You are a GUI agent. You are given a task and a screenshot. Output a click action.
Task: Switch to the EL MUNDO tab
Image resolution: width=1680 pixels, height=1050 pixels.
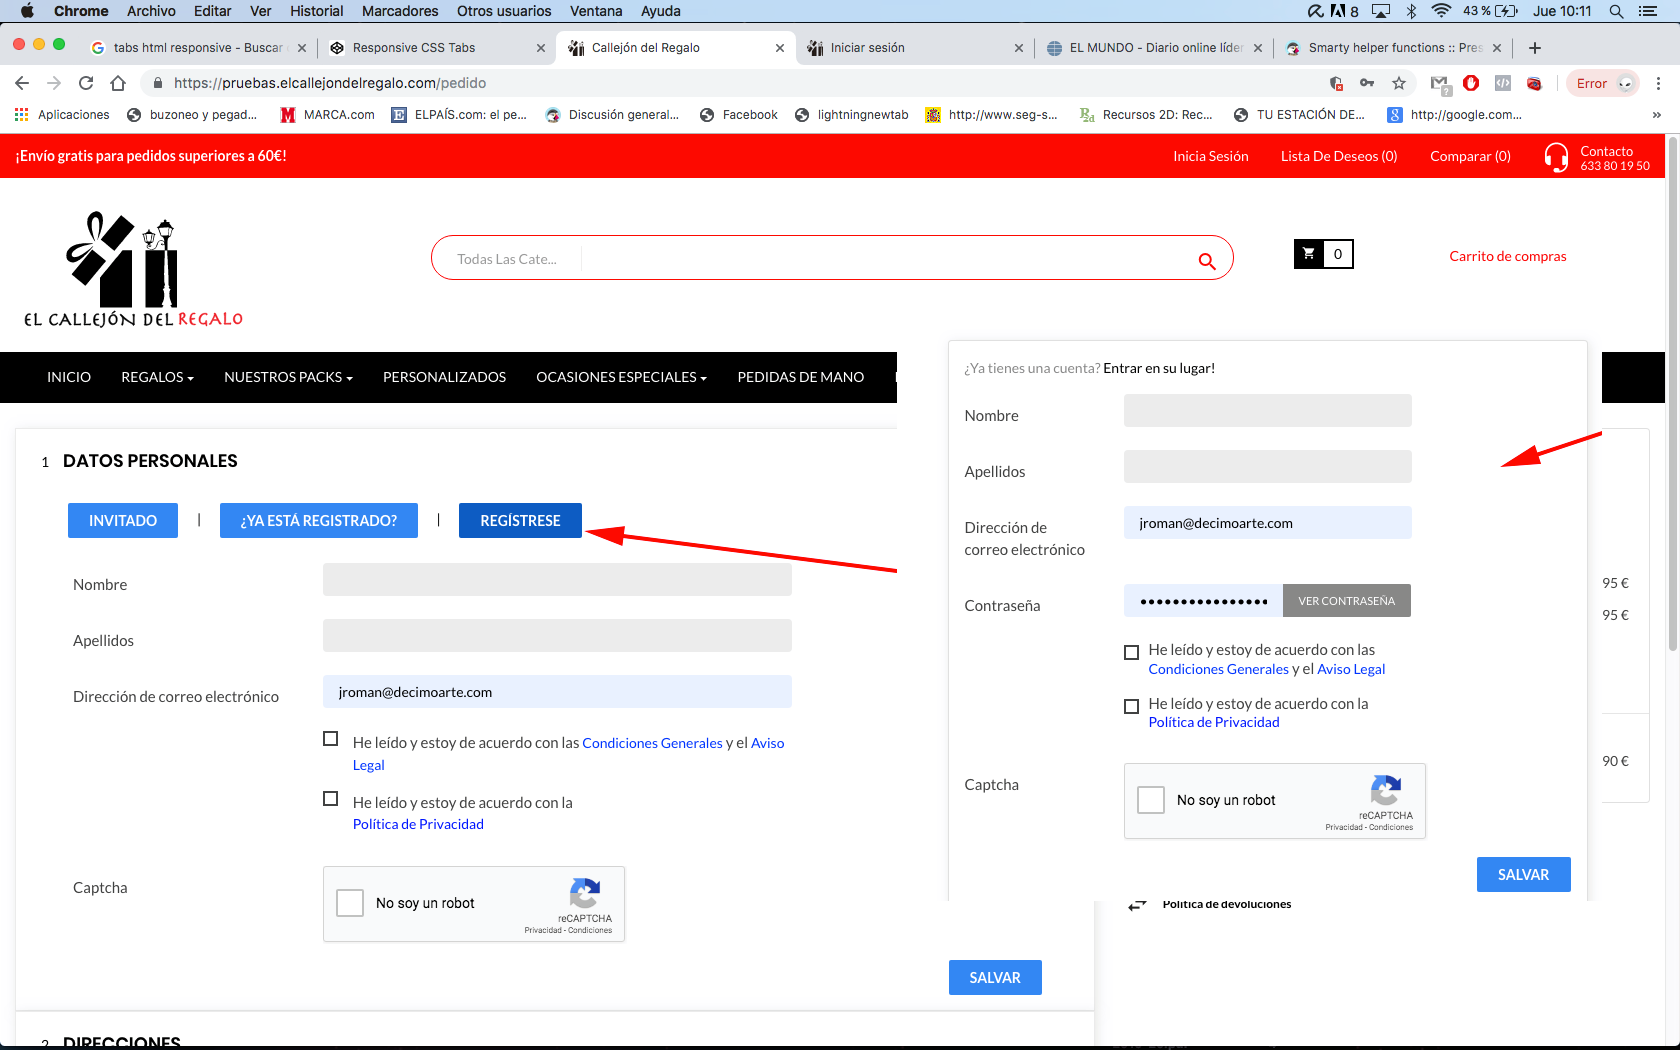click(x=1154, y=48)
